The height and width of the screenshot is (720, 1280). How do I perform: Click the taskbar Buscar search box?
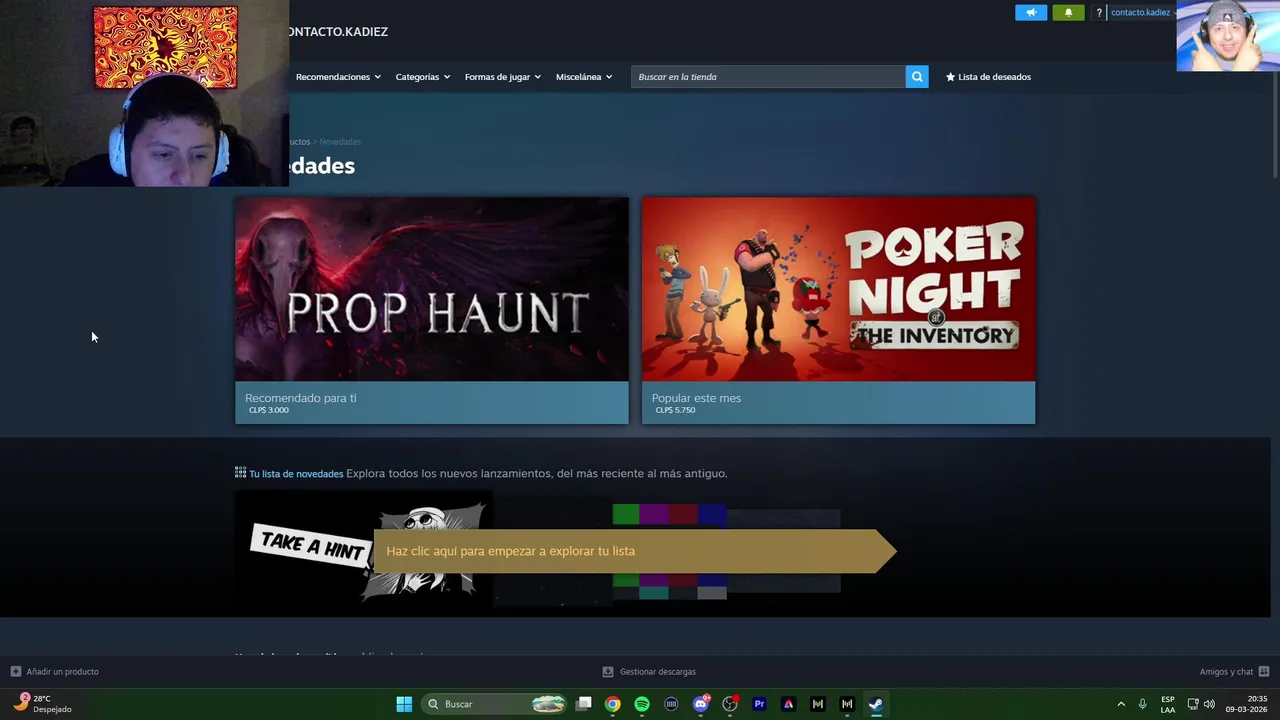pos(496,704)
